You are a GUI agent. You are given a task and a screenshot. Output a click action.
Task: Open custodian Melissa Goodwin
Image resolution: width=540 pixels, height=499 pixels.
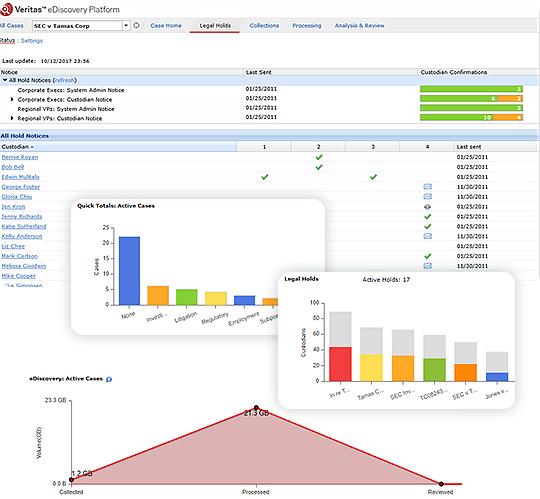click(x=24, y=266)
